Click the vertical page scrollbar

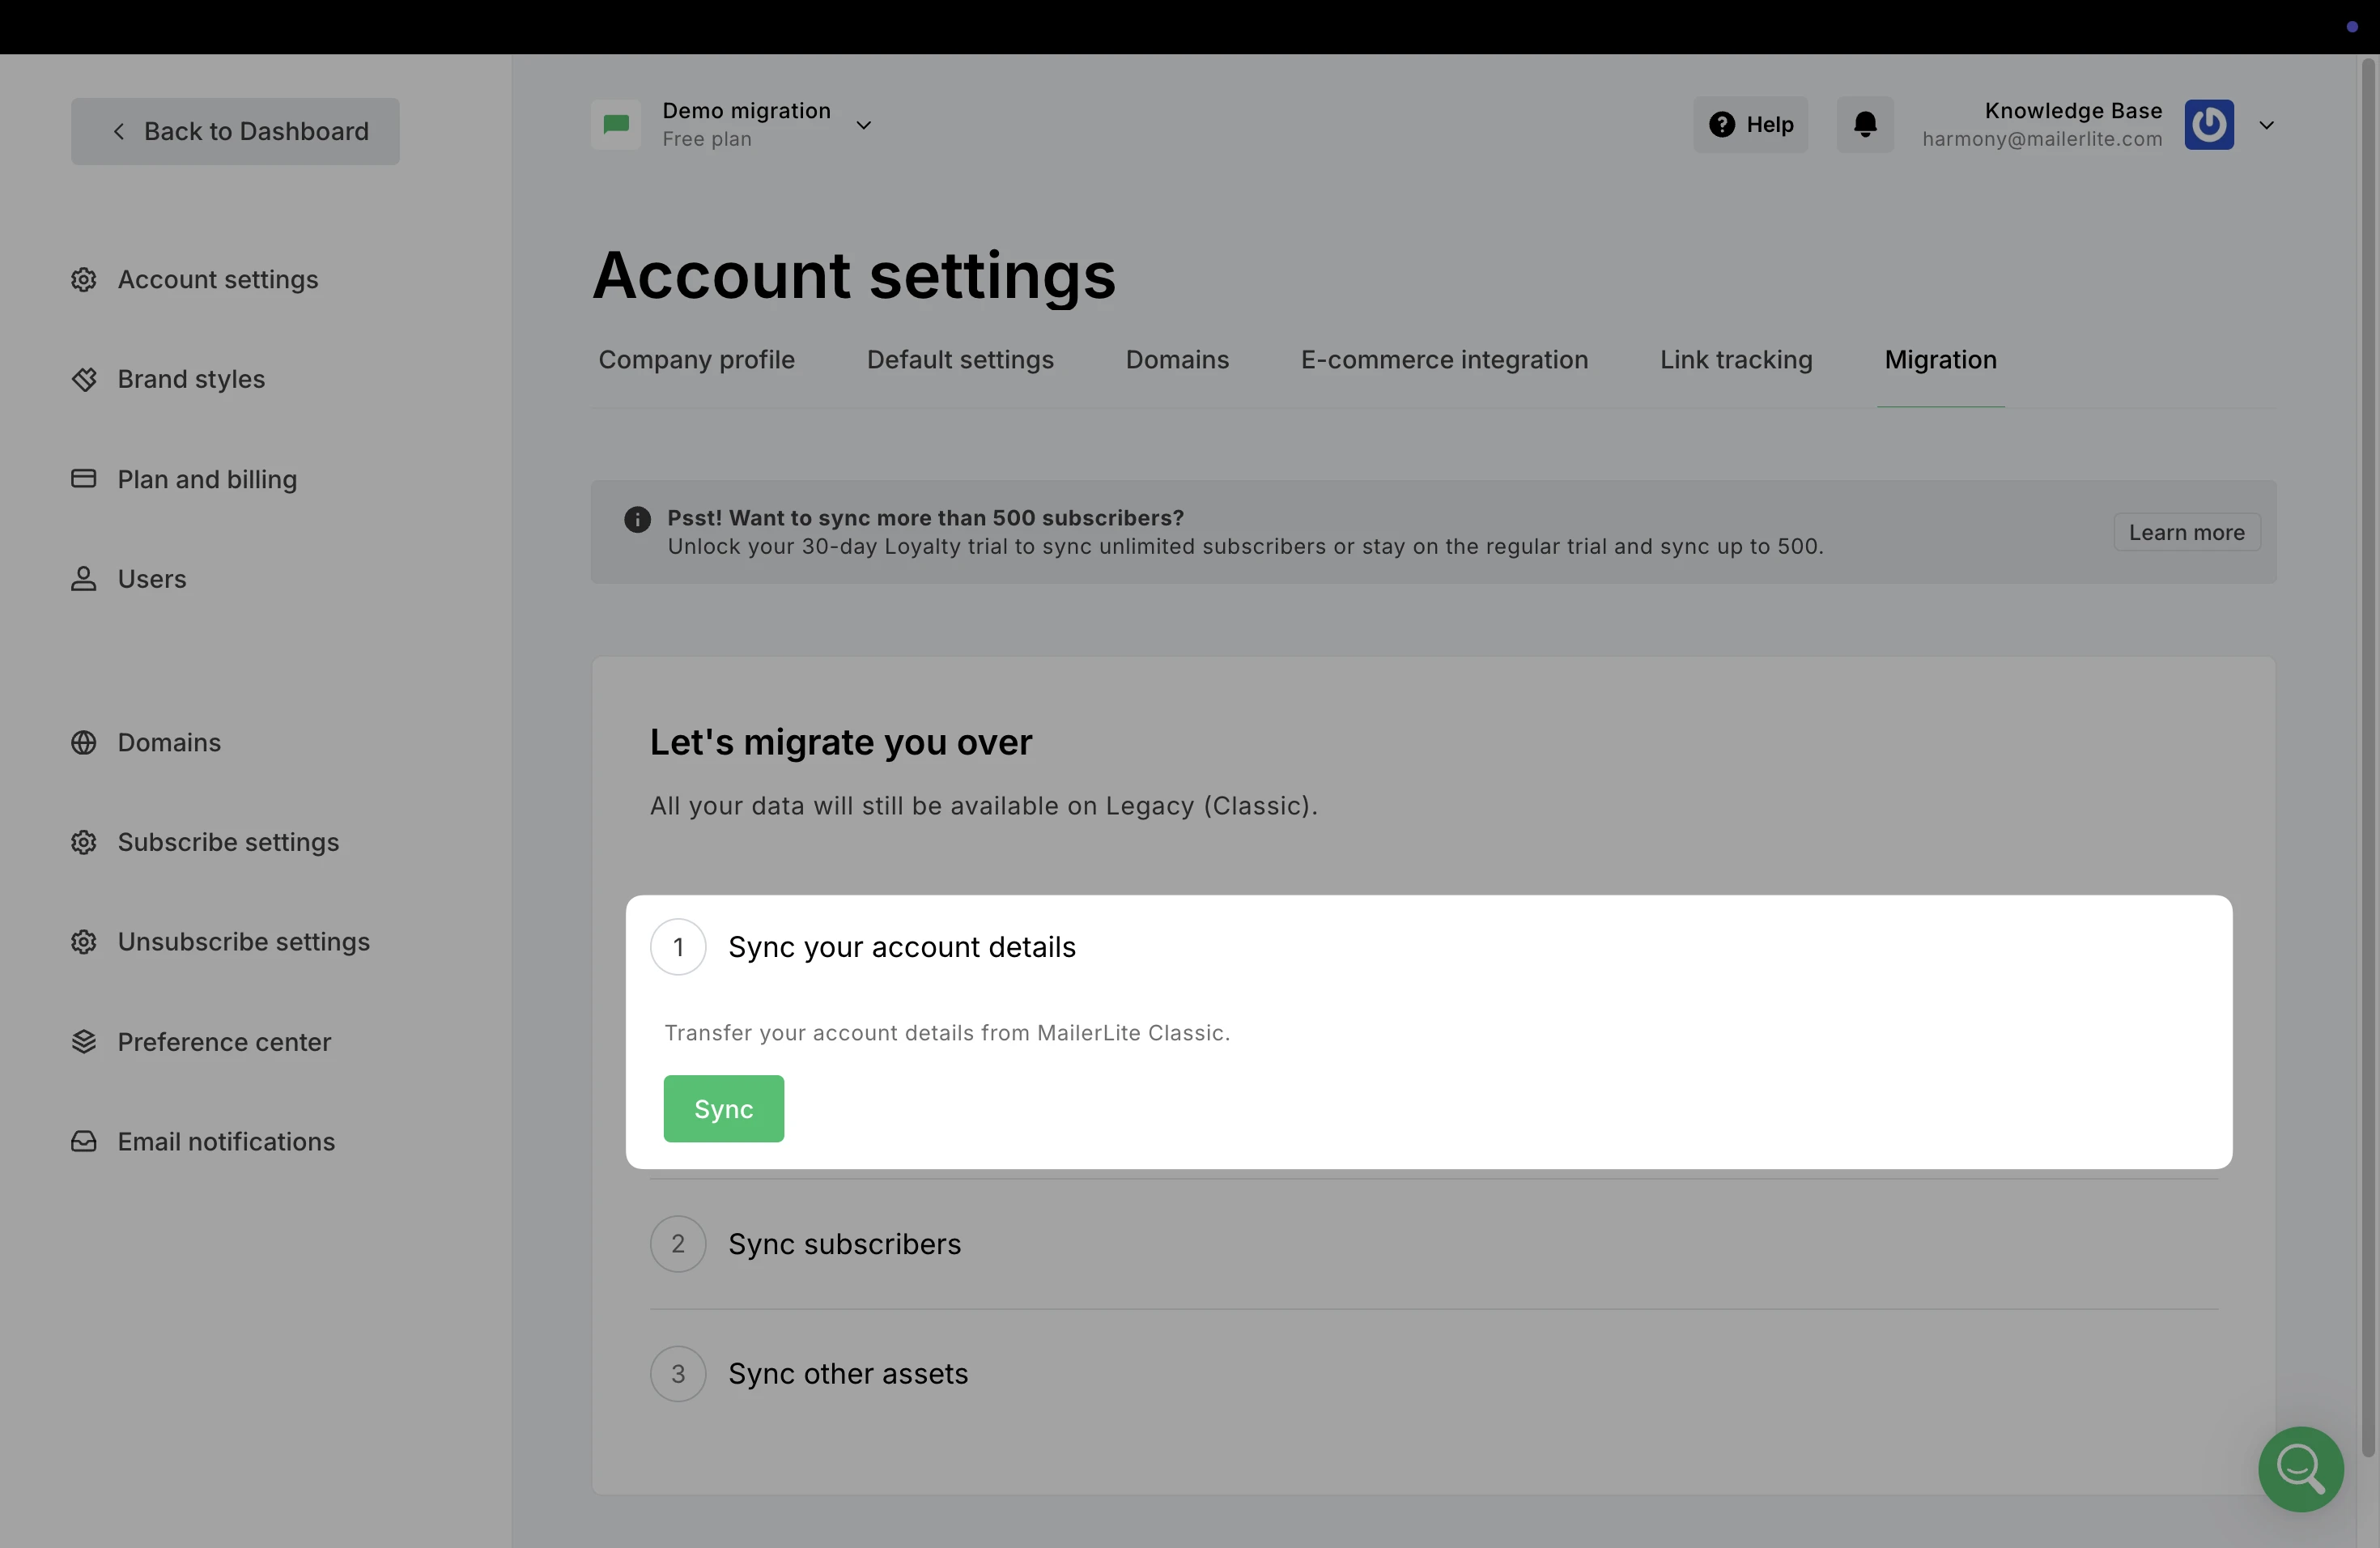pyautogui.click(x=2368, y=757)
